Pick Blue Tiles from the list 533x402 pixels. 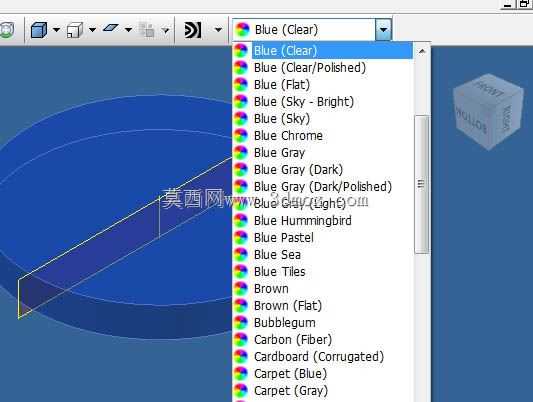point(323,272)
